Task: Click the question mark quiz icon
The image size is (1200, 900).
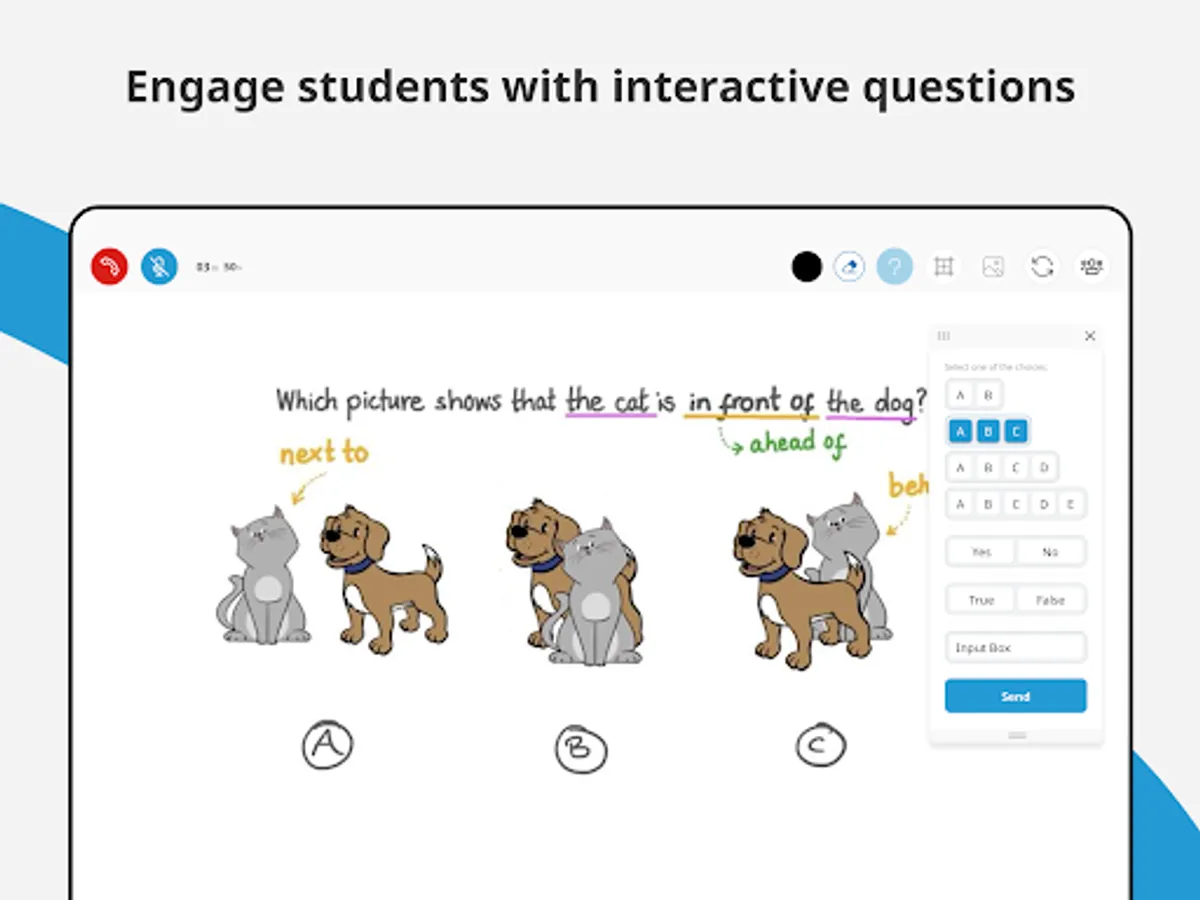Action: click(894, 267)
